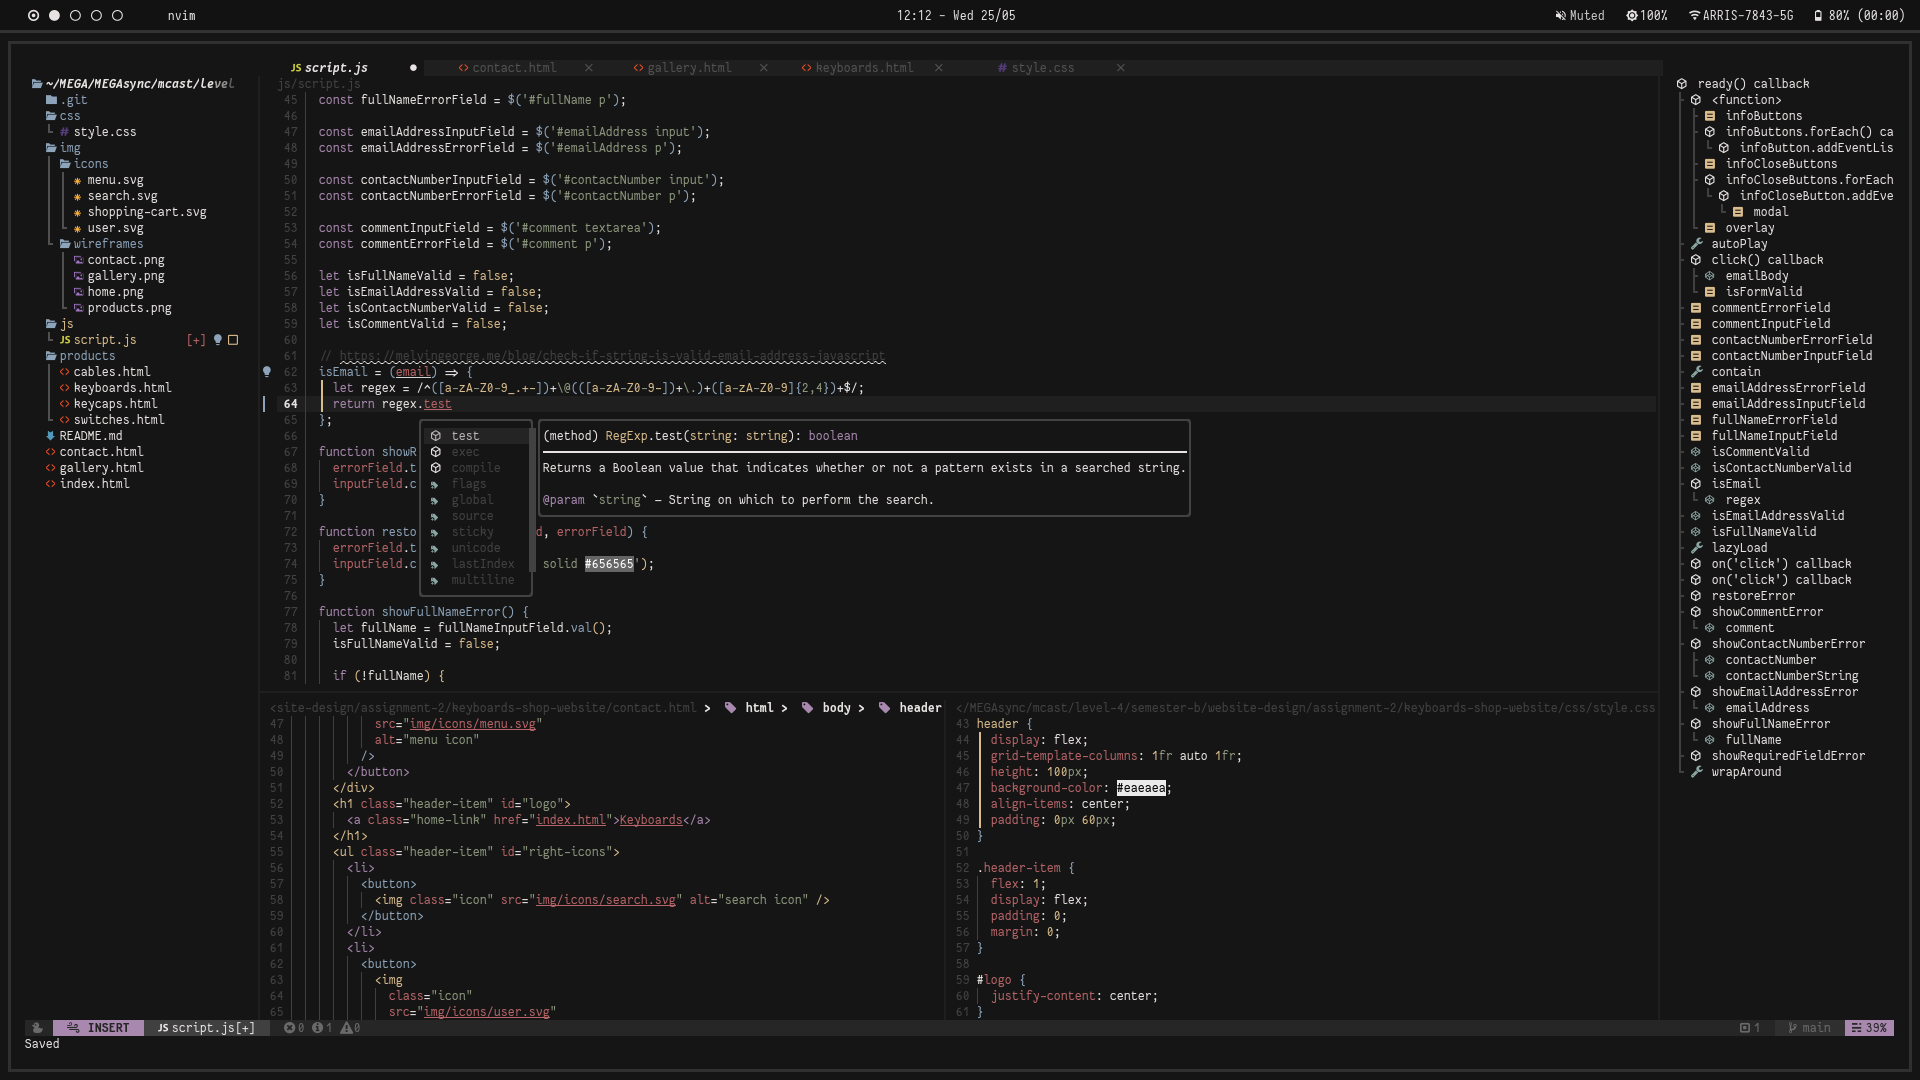Image resolution: width=1920 pixels, height=1080 pixels.
Task: Expand the .git folder
Action: 73,100
